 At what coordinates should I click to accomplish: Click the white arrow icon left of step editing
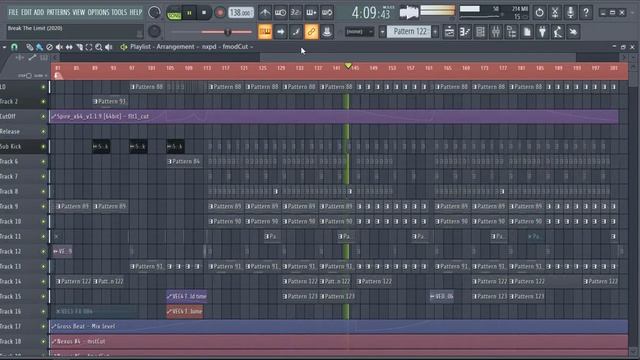click(x=280, y=32)
